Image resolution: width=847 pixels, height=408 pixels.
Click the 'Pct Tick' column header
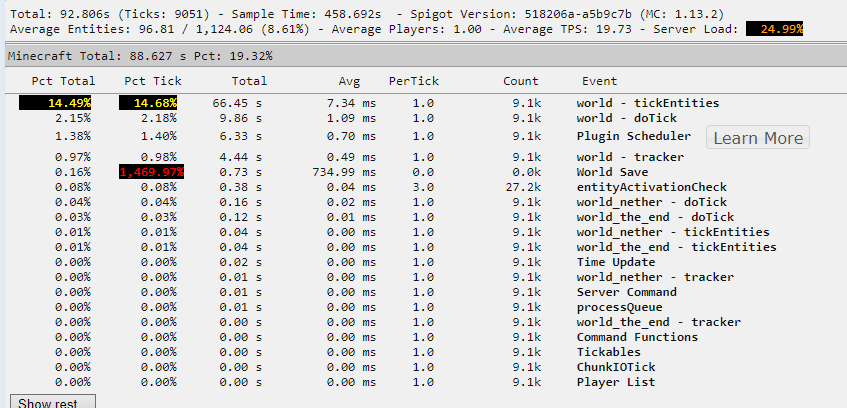tap(153, 81)
